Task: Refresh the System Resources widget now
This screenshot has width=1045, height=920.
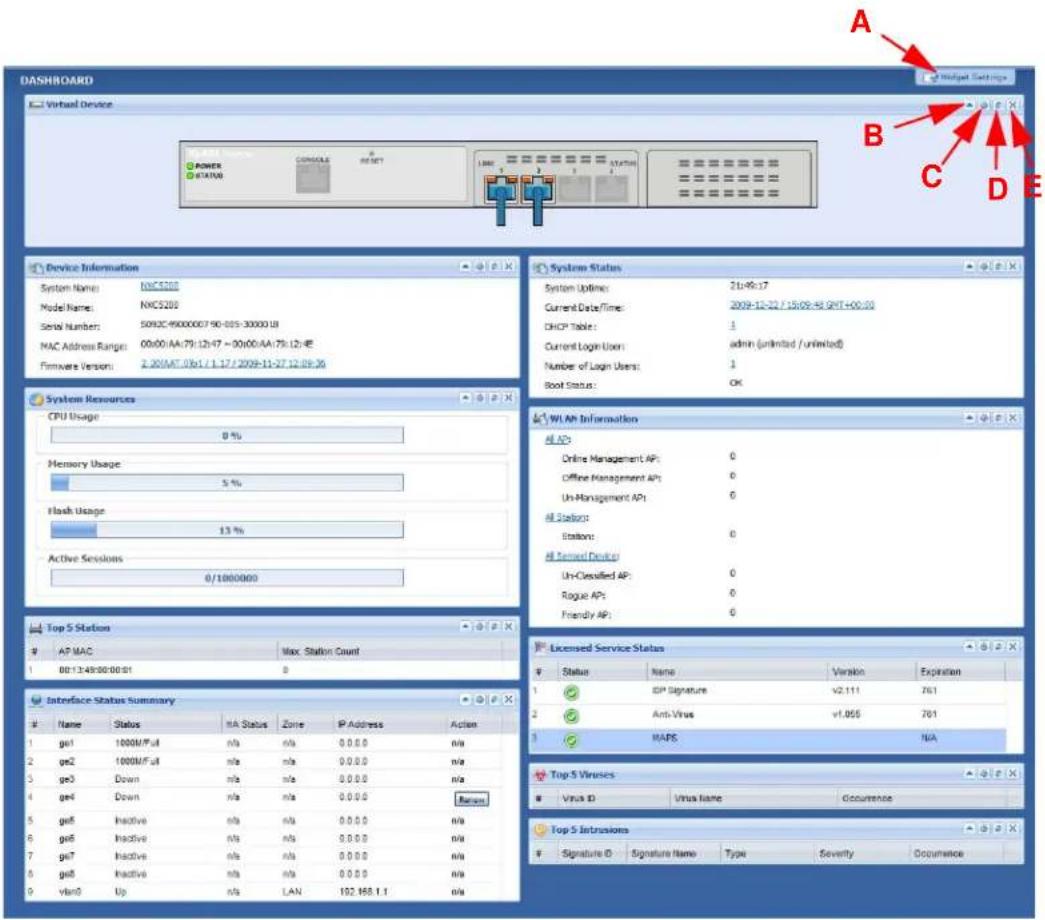Action: [495, 398]
